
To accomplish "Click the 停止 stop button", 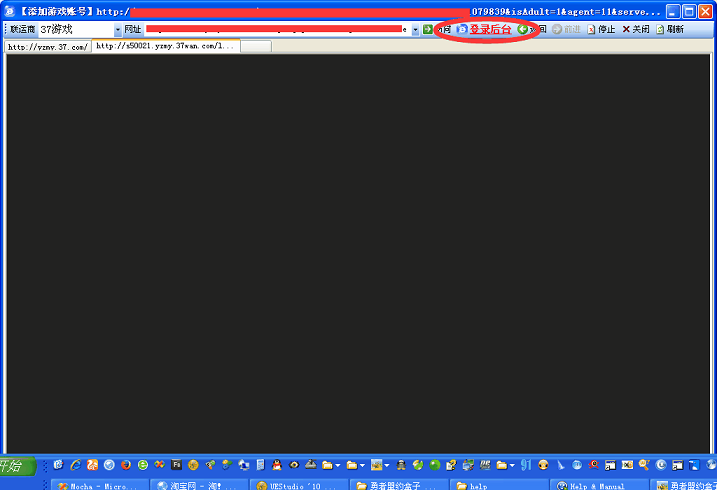I will pyautogui.click(x=601, y=29).
